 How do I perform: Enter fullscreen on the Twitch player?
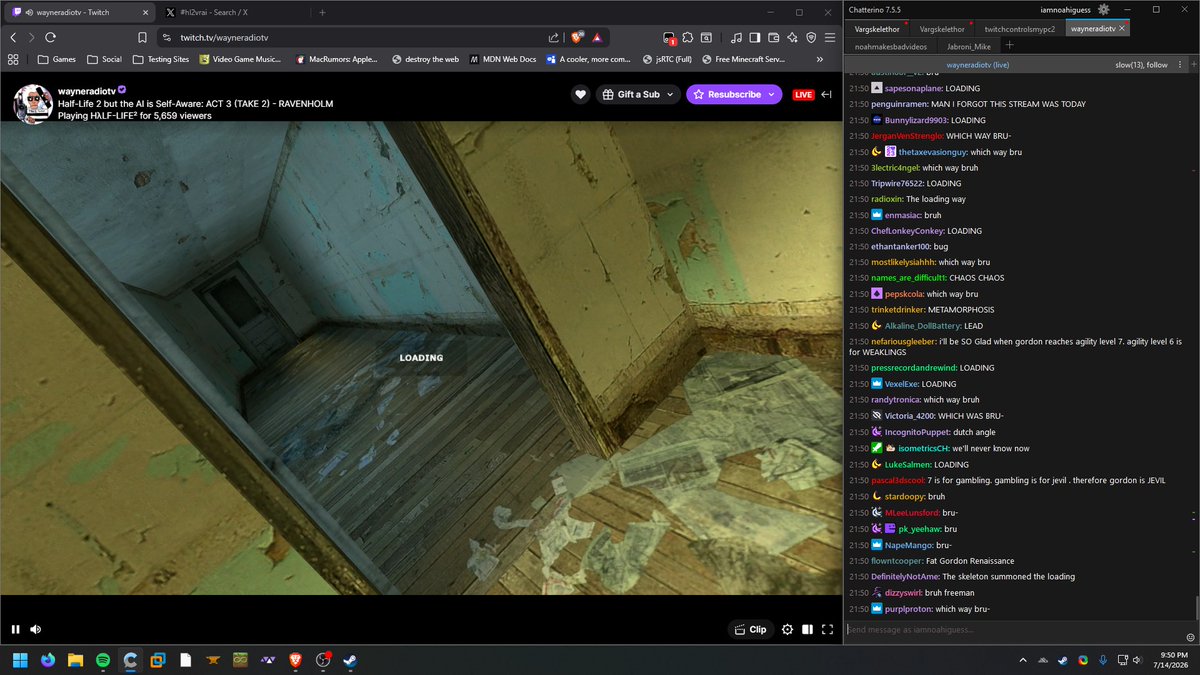tap(827, 629)
